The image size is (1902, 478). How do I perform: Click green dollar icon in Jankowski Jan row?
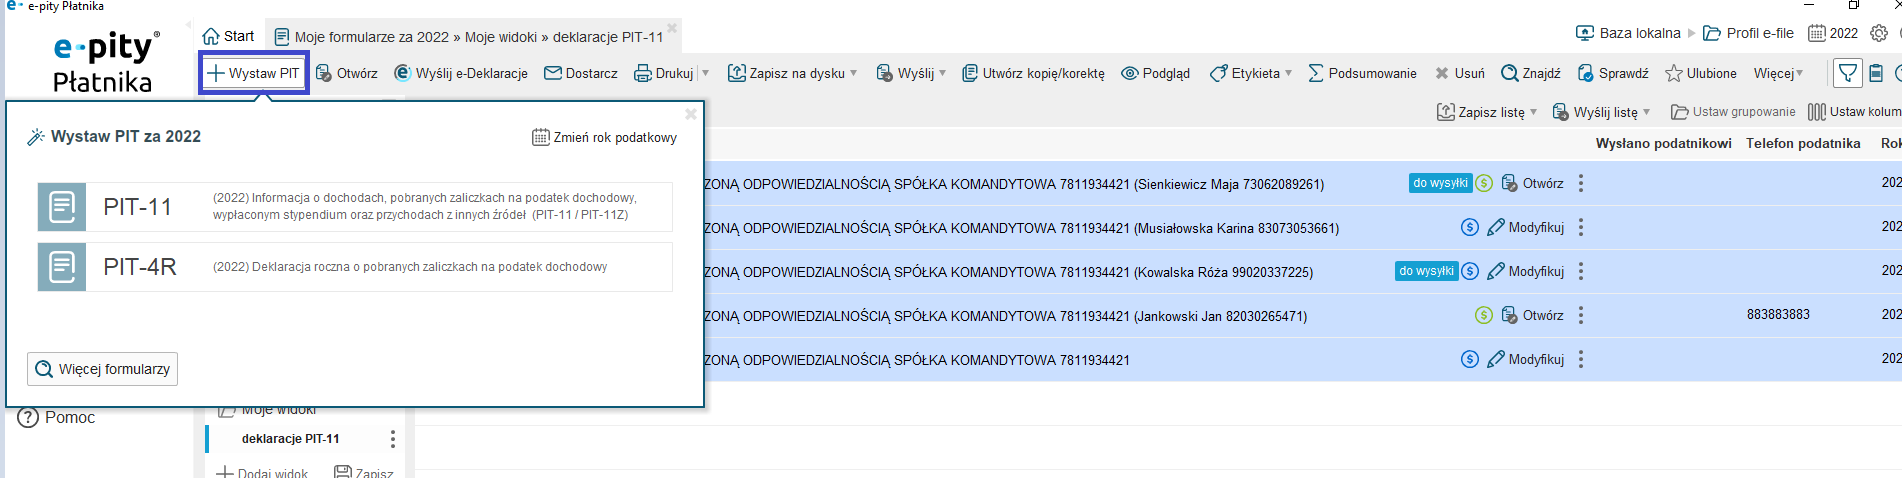pyautogui.click(x=1484, y=315)
